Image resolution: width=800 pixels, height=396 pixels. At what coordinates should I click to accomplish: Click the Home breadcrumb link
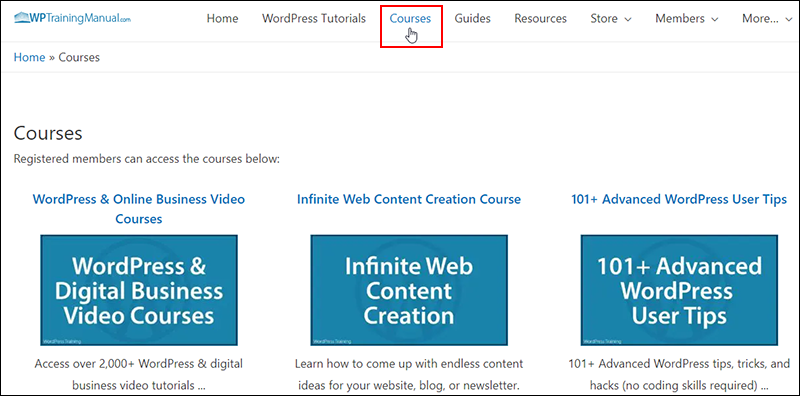tap(29, 57)
